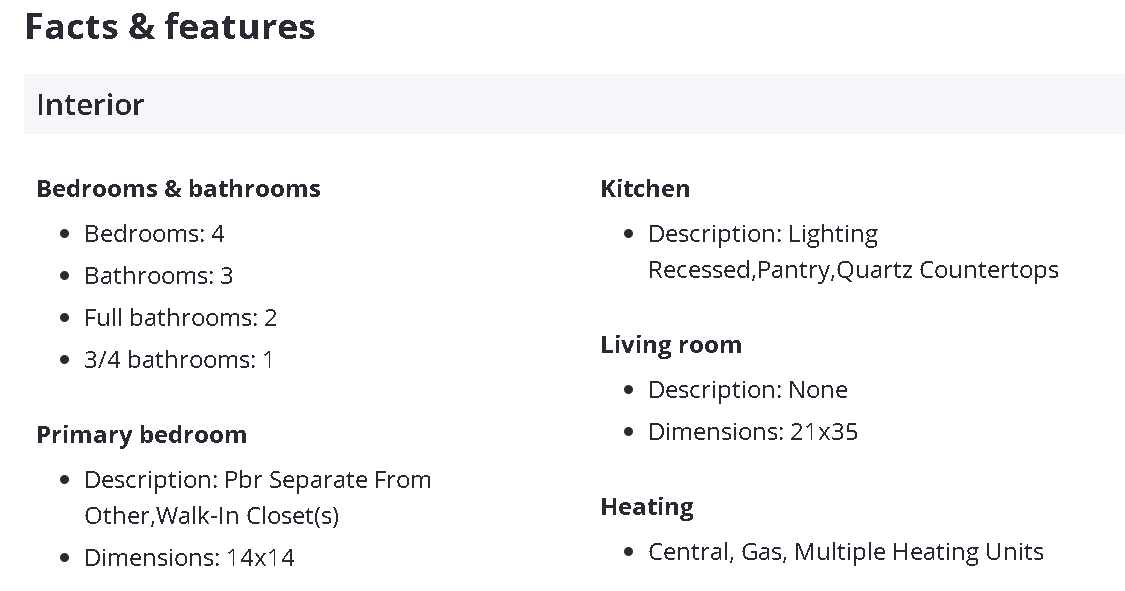Select the "Bedrooms: 4" list item
This screenshot has width=1125, height=591.
154,234
